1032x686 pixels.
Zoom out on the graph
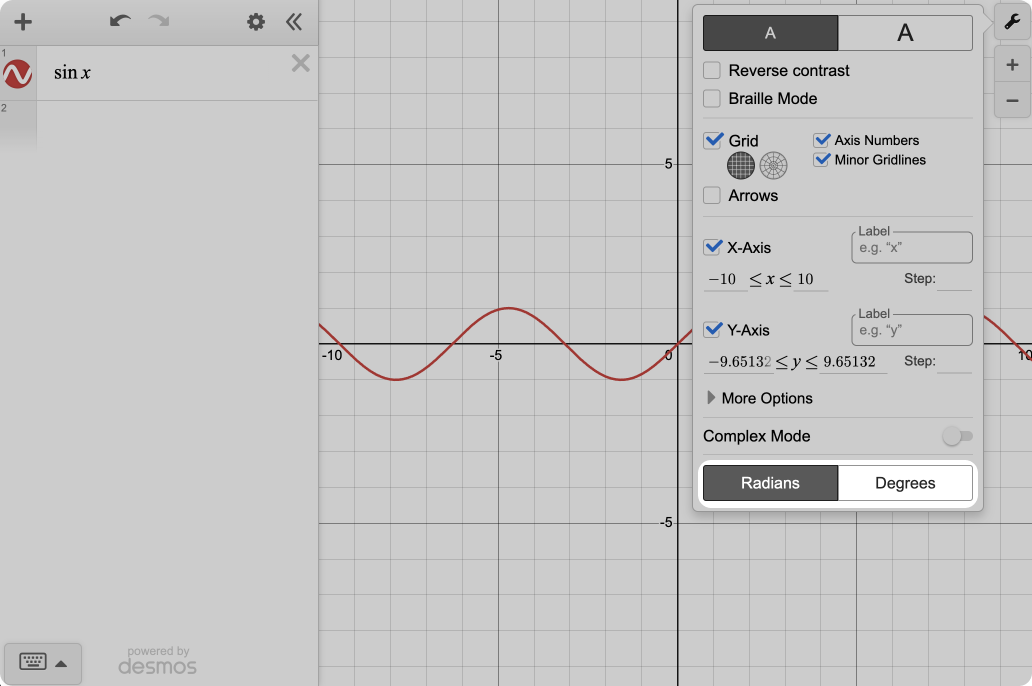pos(1011,100)
